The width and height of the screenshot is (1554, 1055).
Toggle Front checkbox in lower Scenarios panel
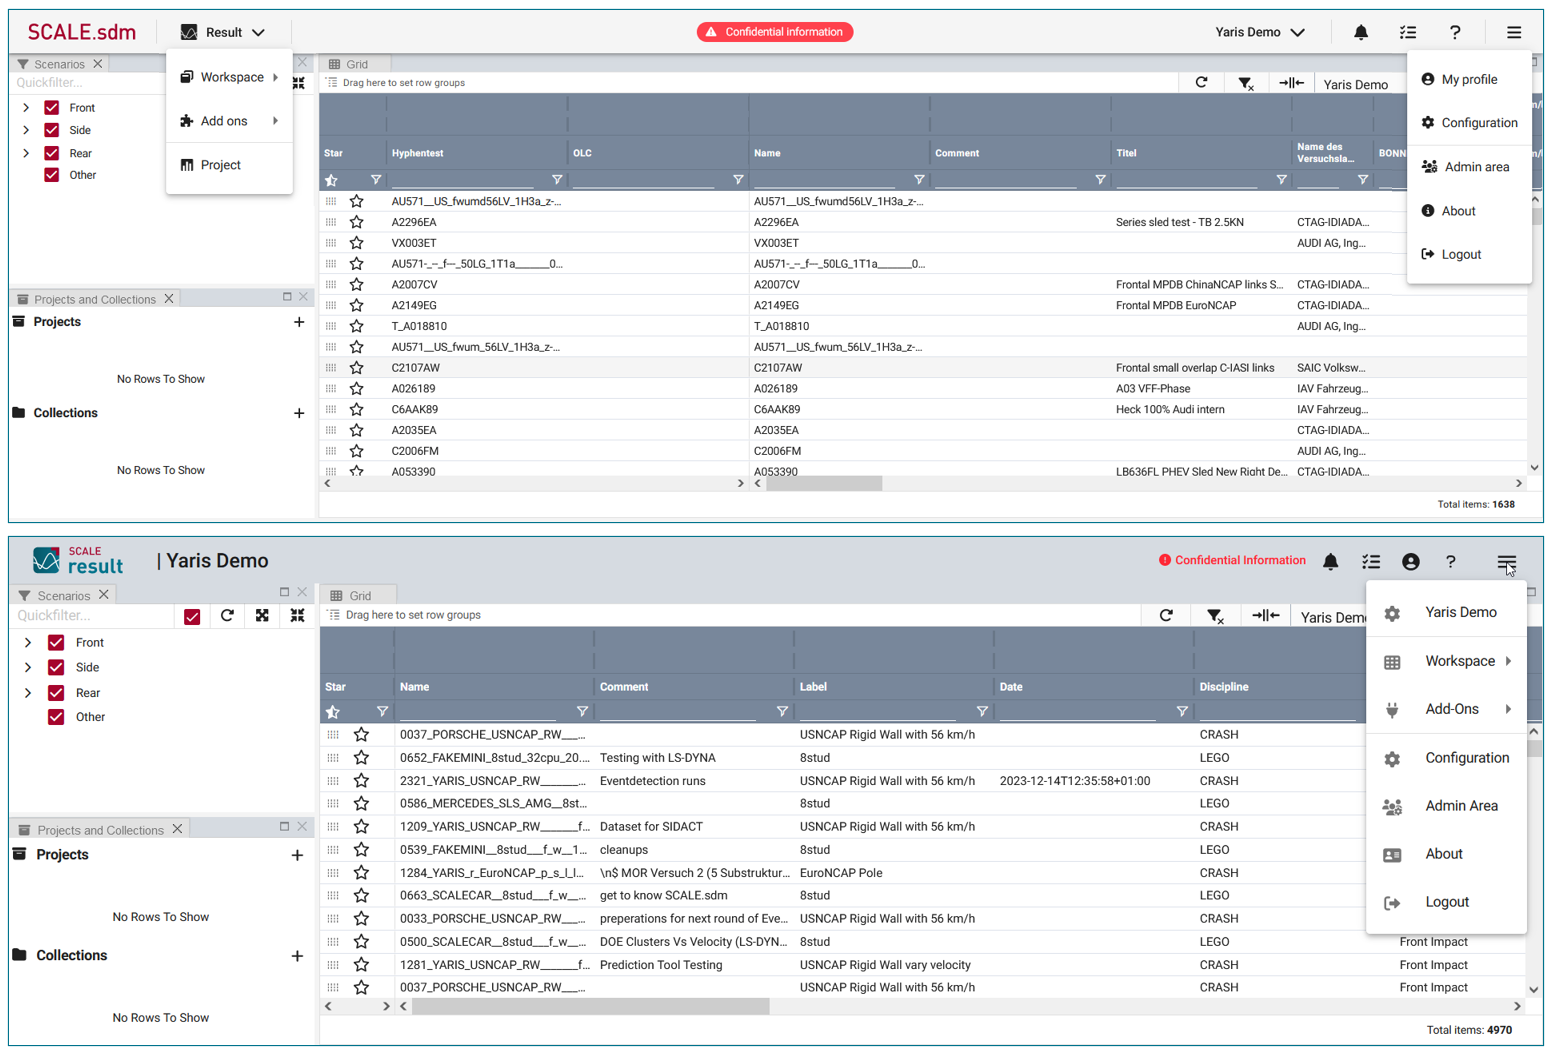coord(56,643)
